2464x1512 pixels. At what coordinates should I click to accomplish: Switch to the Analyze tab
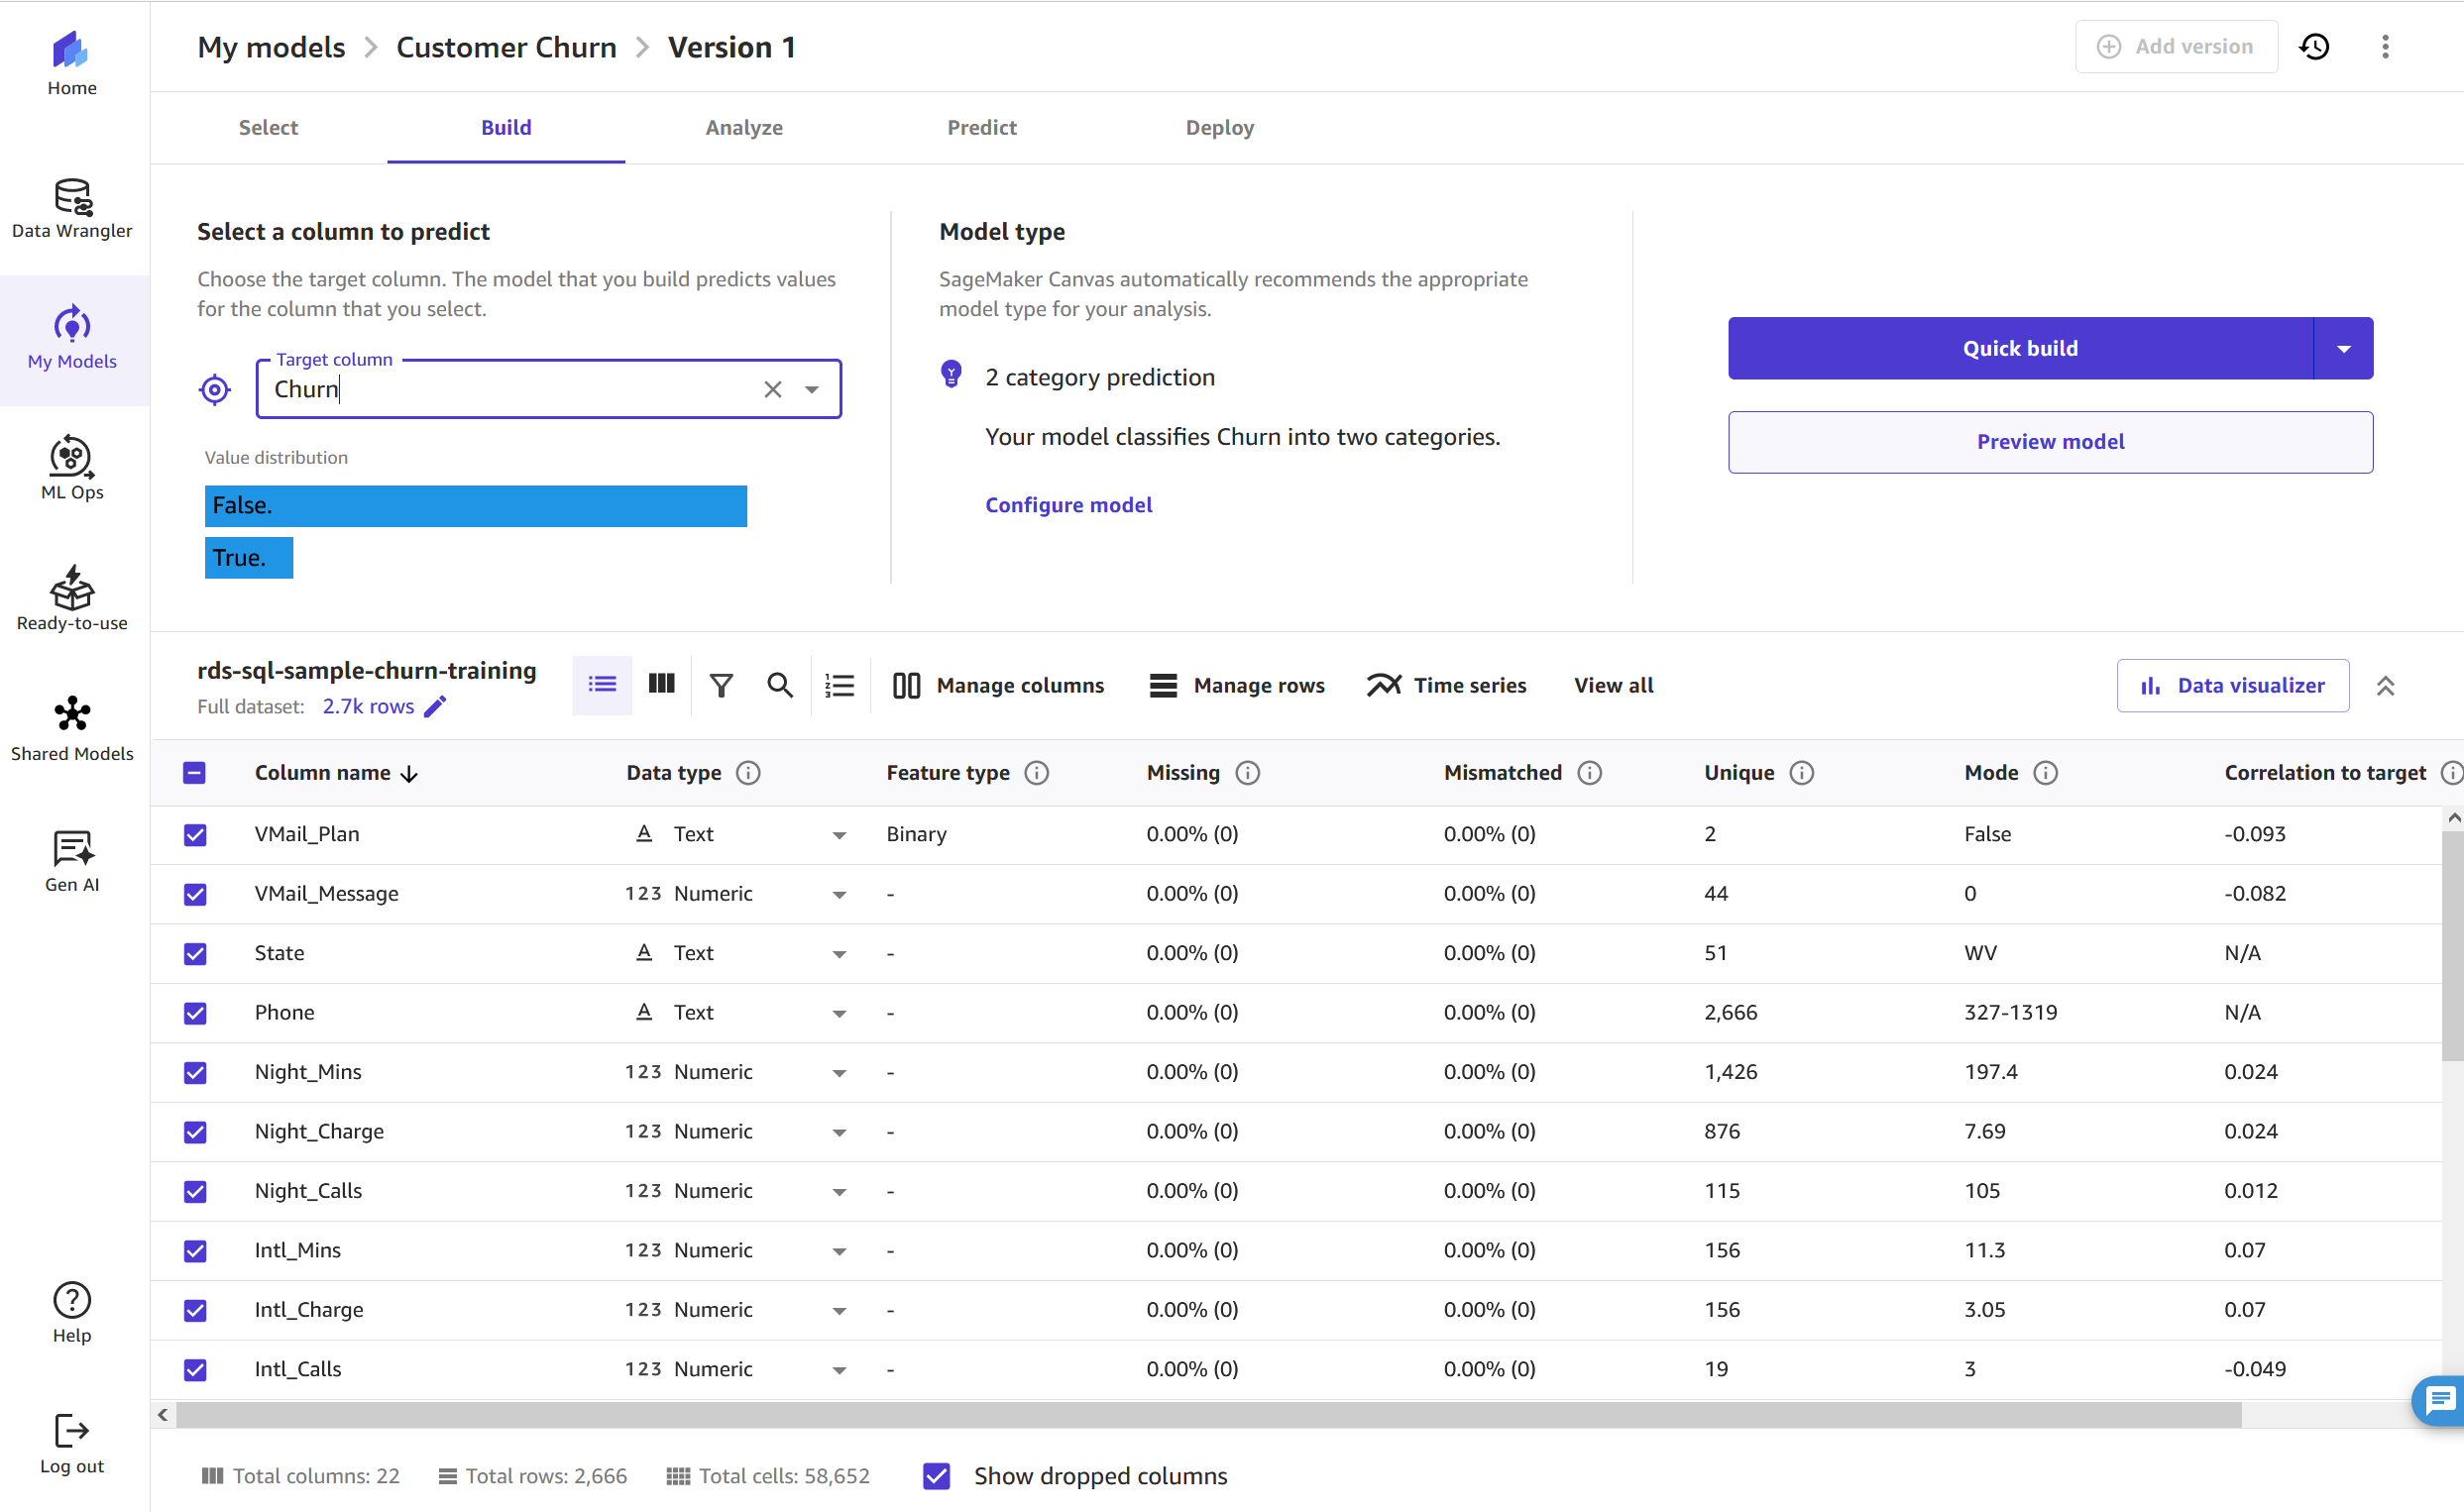[744, 128]
